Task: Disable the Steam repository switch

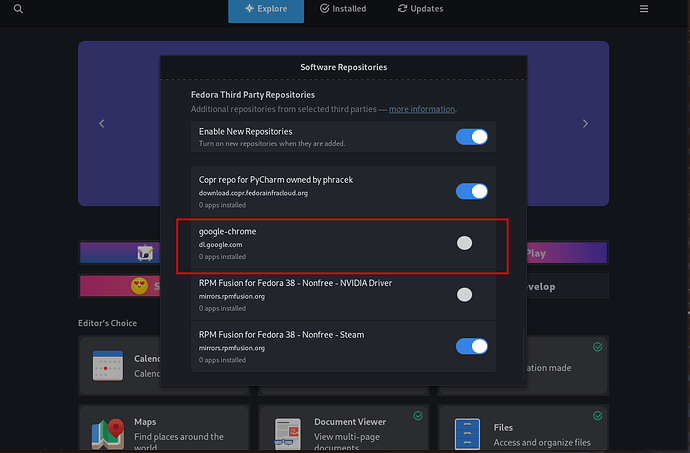Action: (472, 346)
